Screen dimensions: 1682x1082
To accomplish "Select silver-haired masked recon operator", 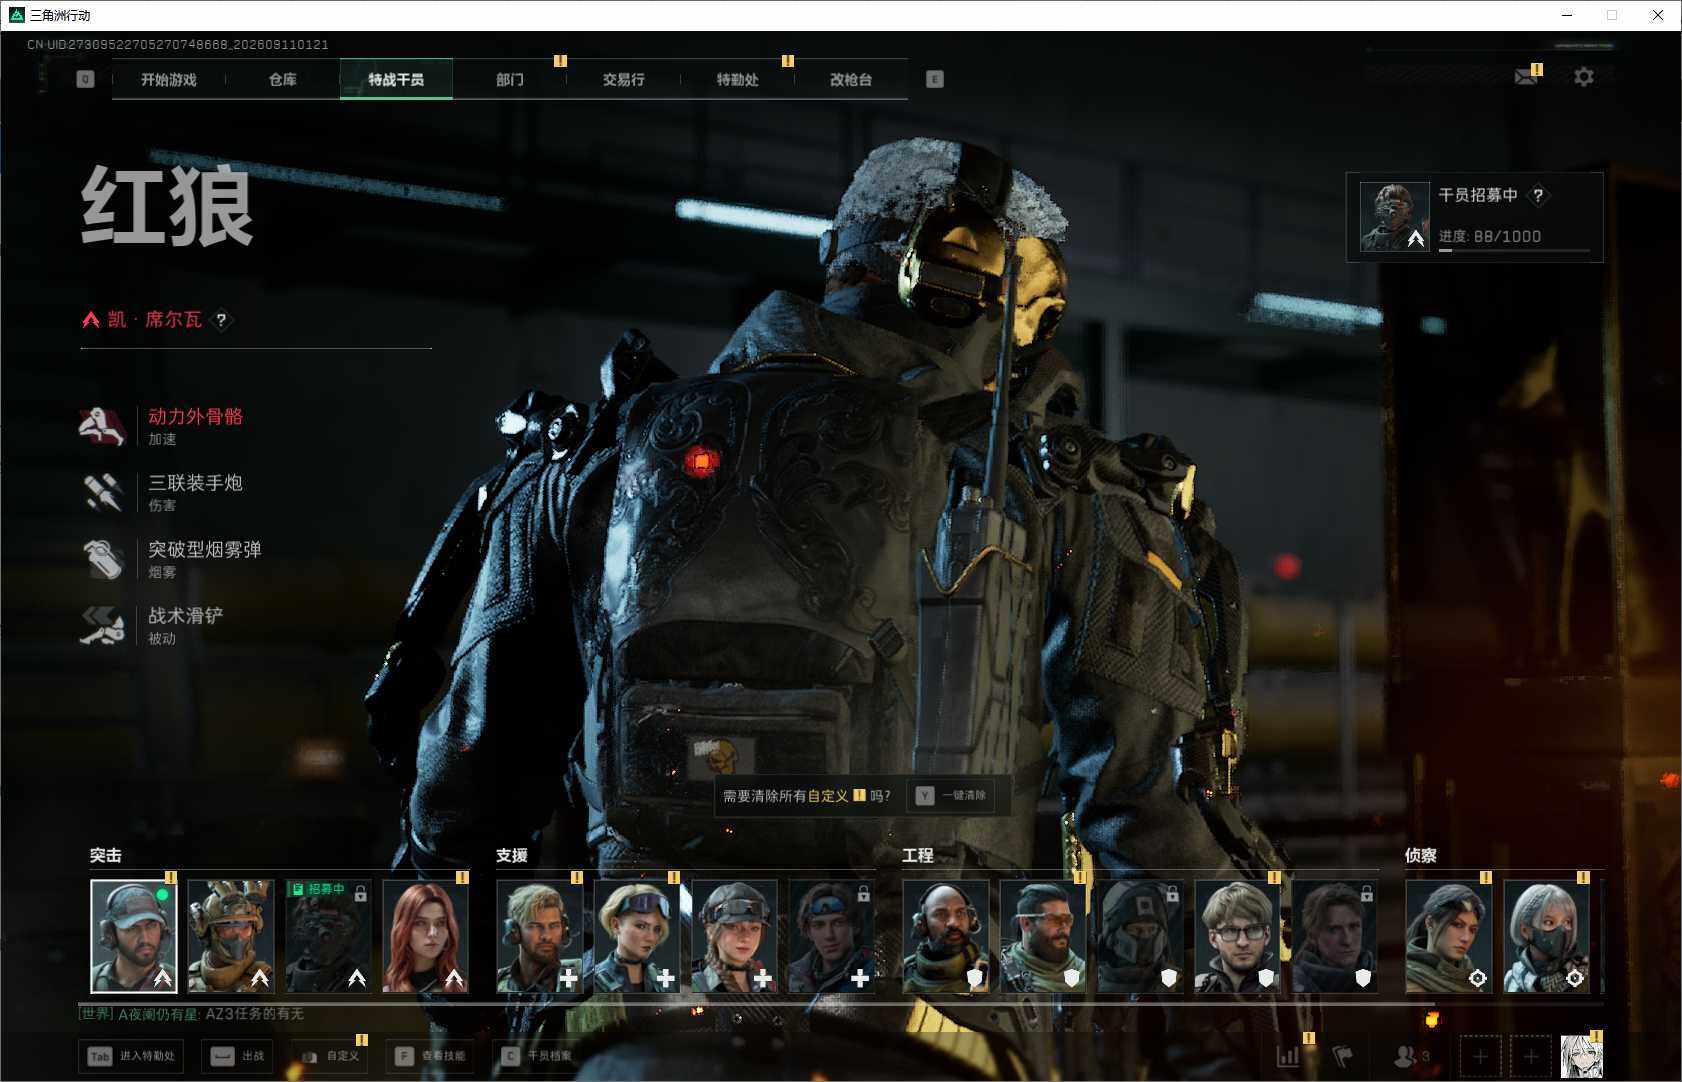I will click(x=1546, y=936).
